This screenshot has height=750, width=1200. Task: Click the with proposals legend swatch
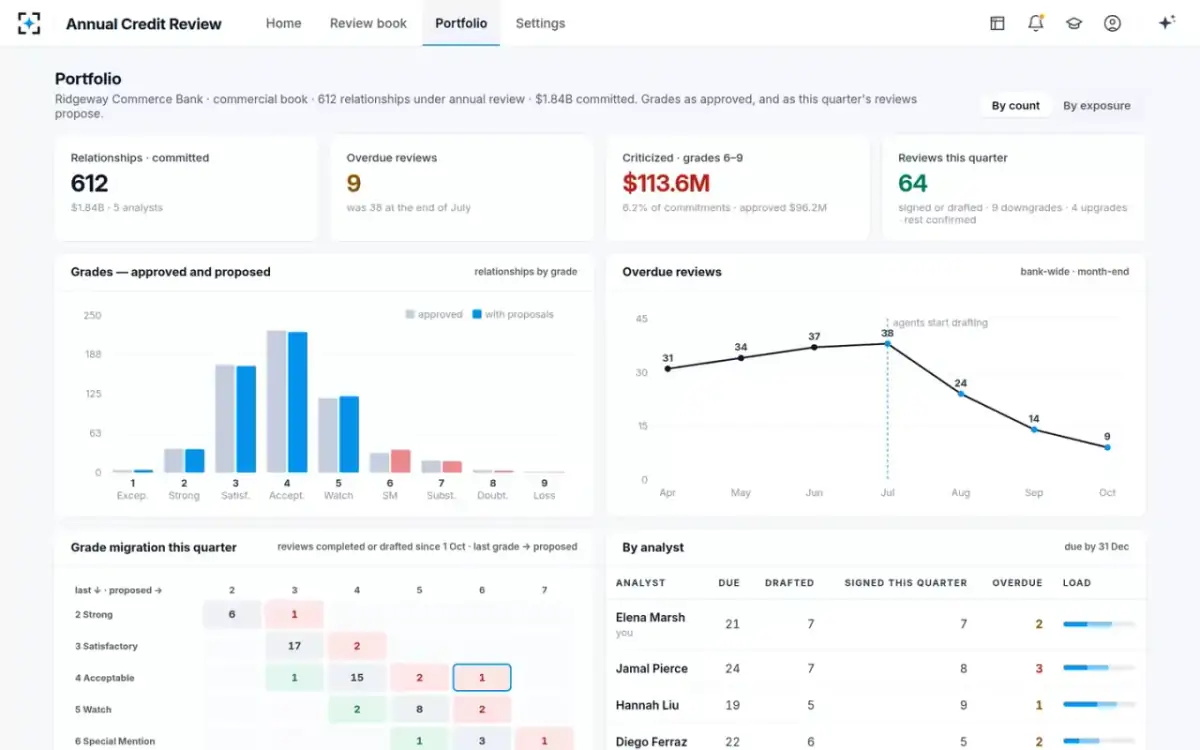coord(477,314)
